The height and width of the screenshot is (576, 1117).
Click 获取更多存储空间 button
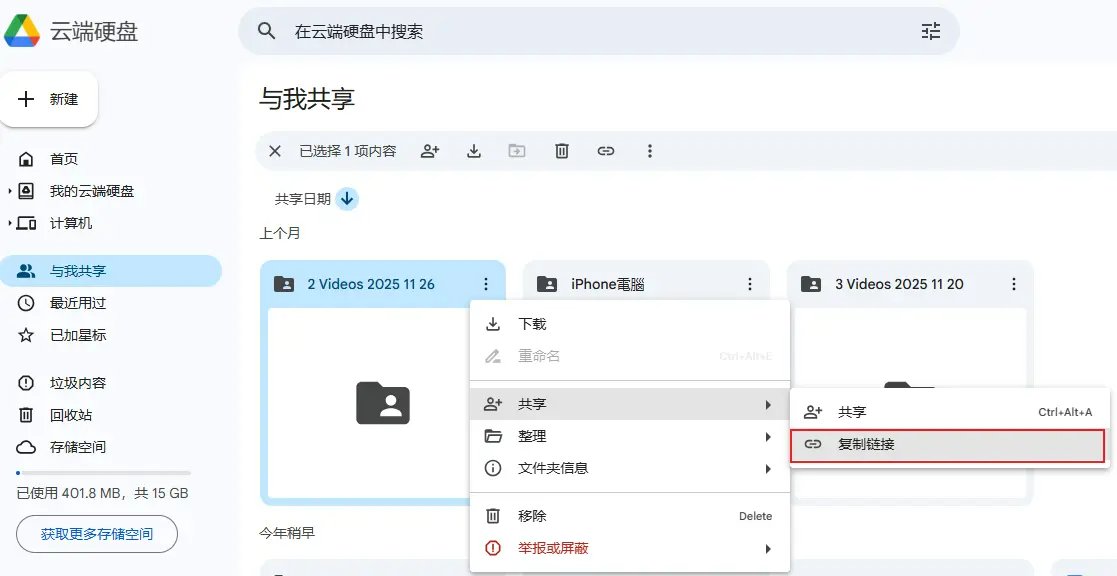click(97, 534)
